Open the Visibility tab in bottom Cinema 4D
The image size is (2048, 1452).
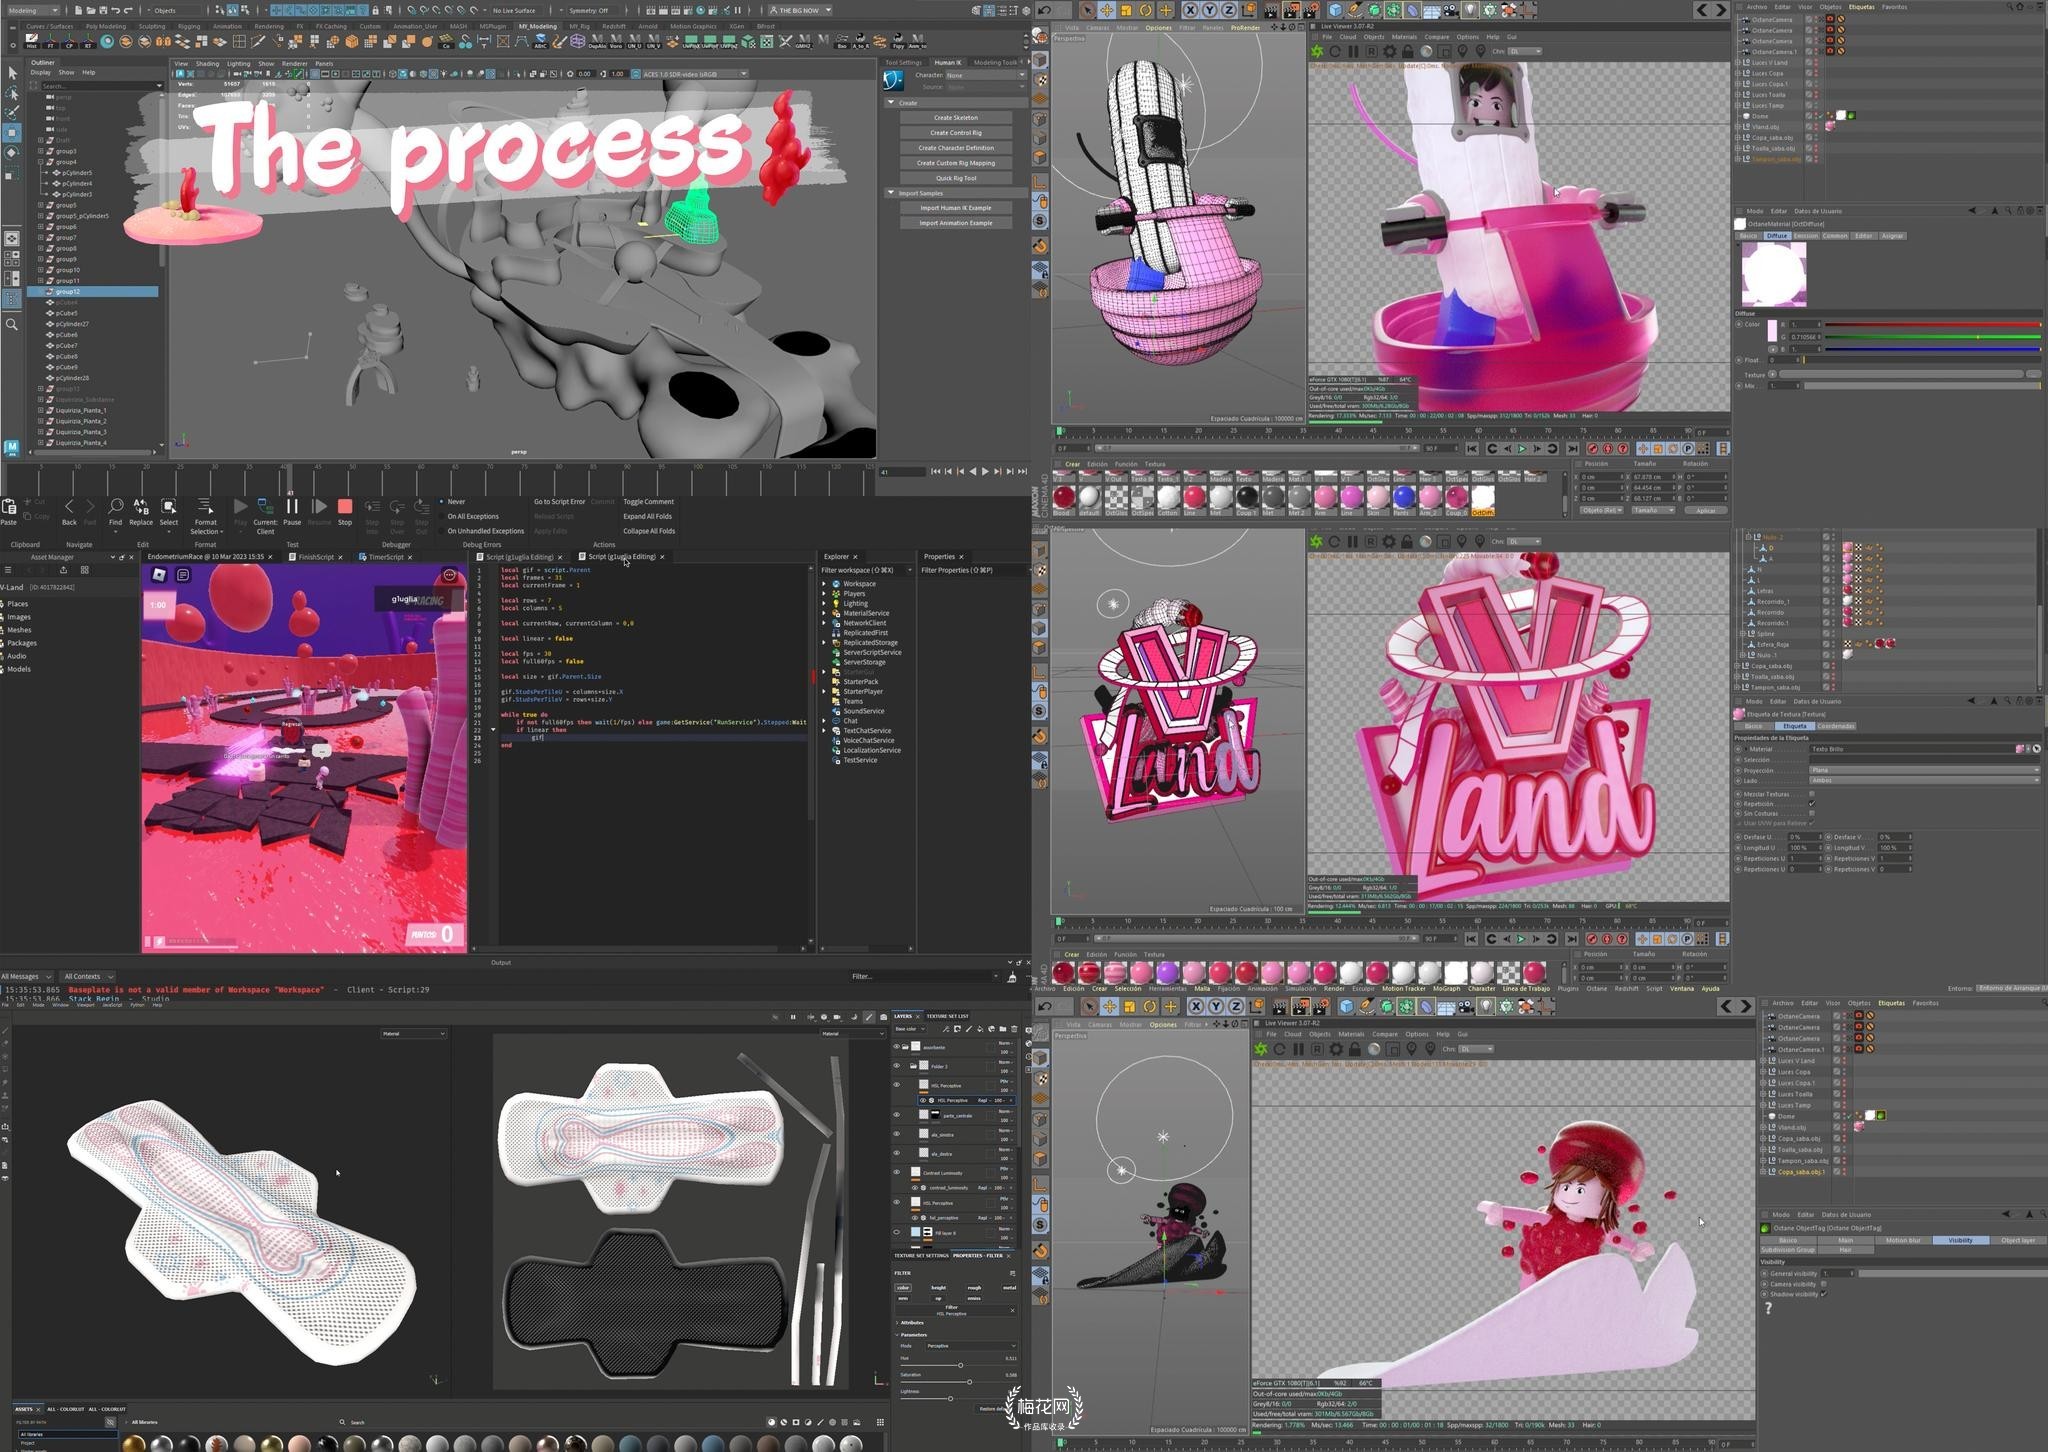point(1960,1240)
